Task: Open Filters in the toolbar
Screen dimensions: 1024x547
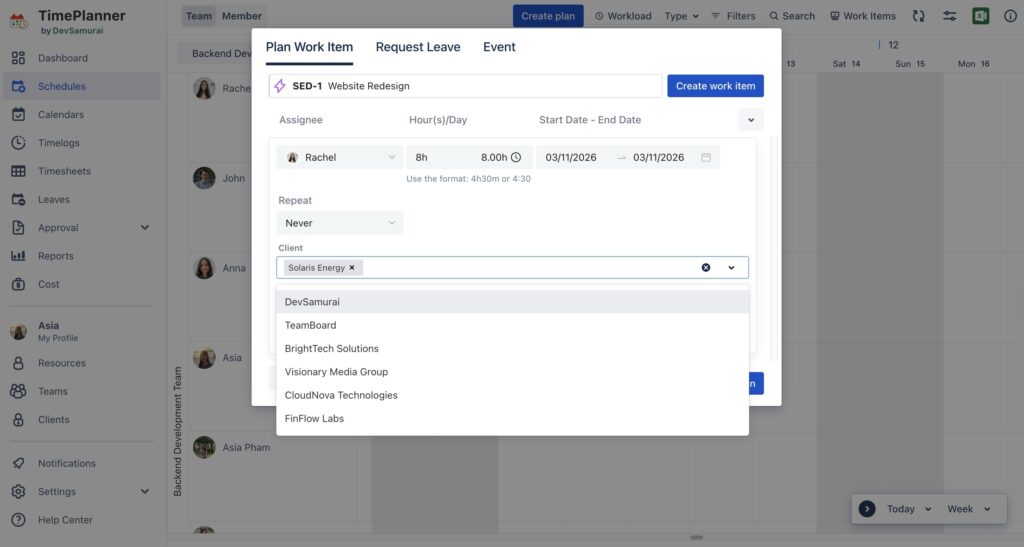Action: 733,16
